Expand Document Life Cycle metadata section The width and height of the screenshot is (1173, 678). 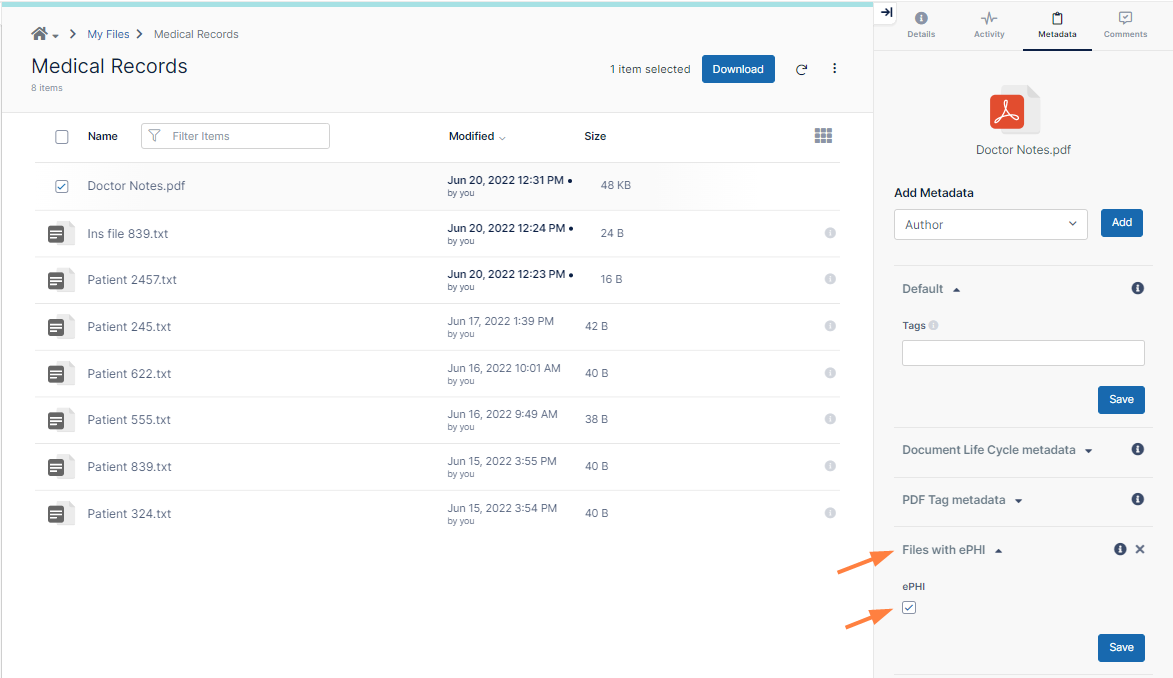tap(996, 450)
